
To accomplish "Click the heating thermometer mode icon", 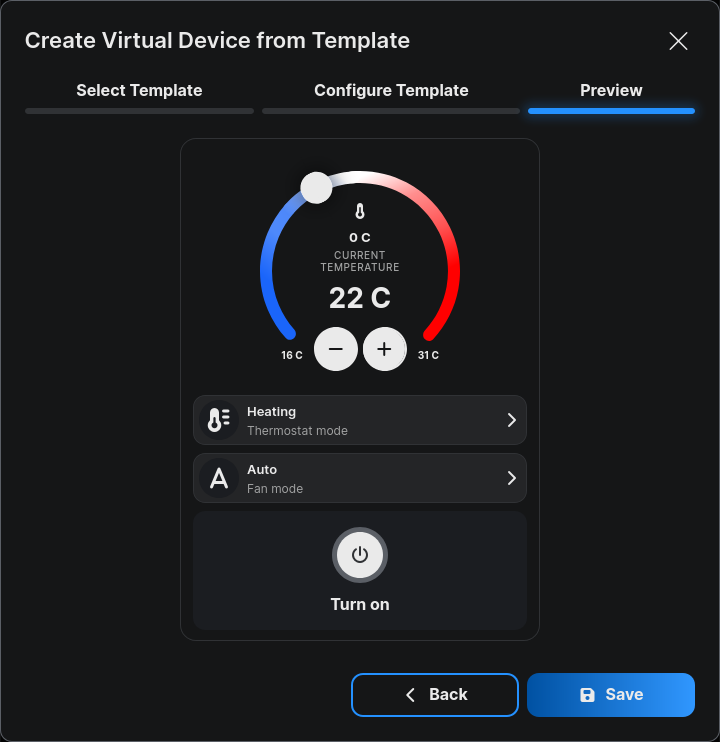I will point(219,420).
